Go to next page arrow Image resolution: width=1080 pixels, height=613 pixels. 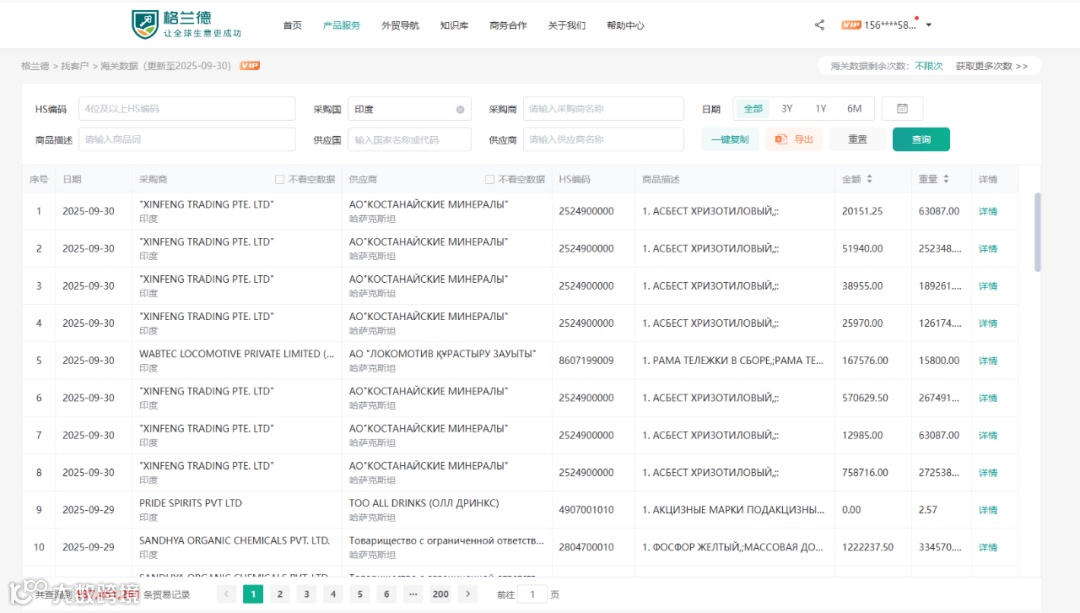[x=468, y=594]
